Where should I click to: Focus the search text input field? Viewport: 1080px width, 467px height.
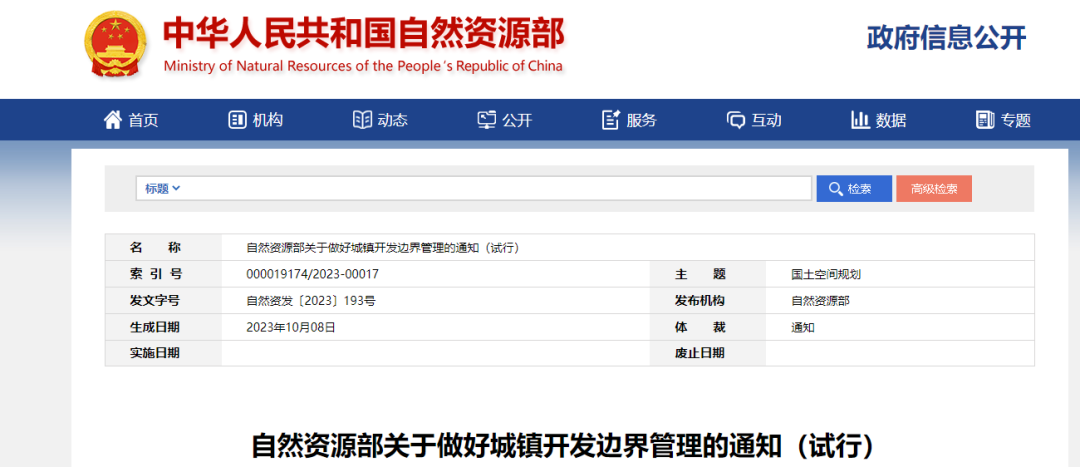pos(495,188)
